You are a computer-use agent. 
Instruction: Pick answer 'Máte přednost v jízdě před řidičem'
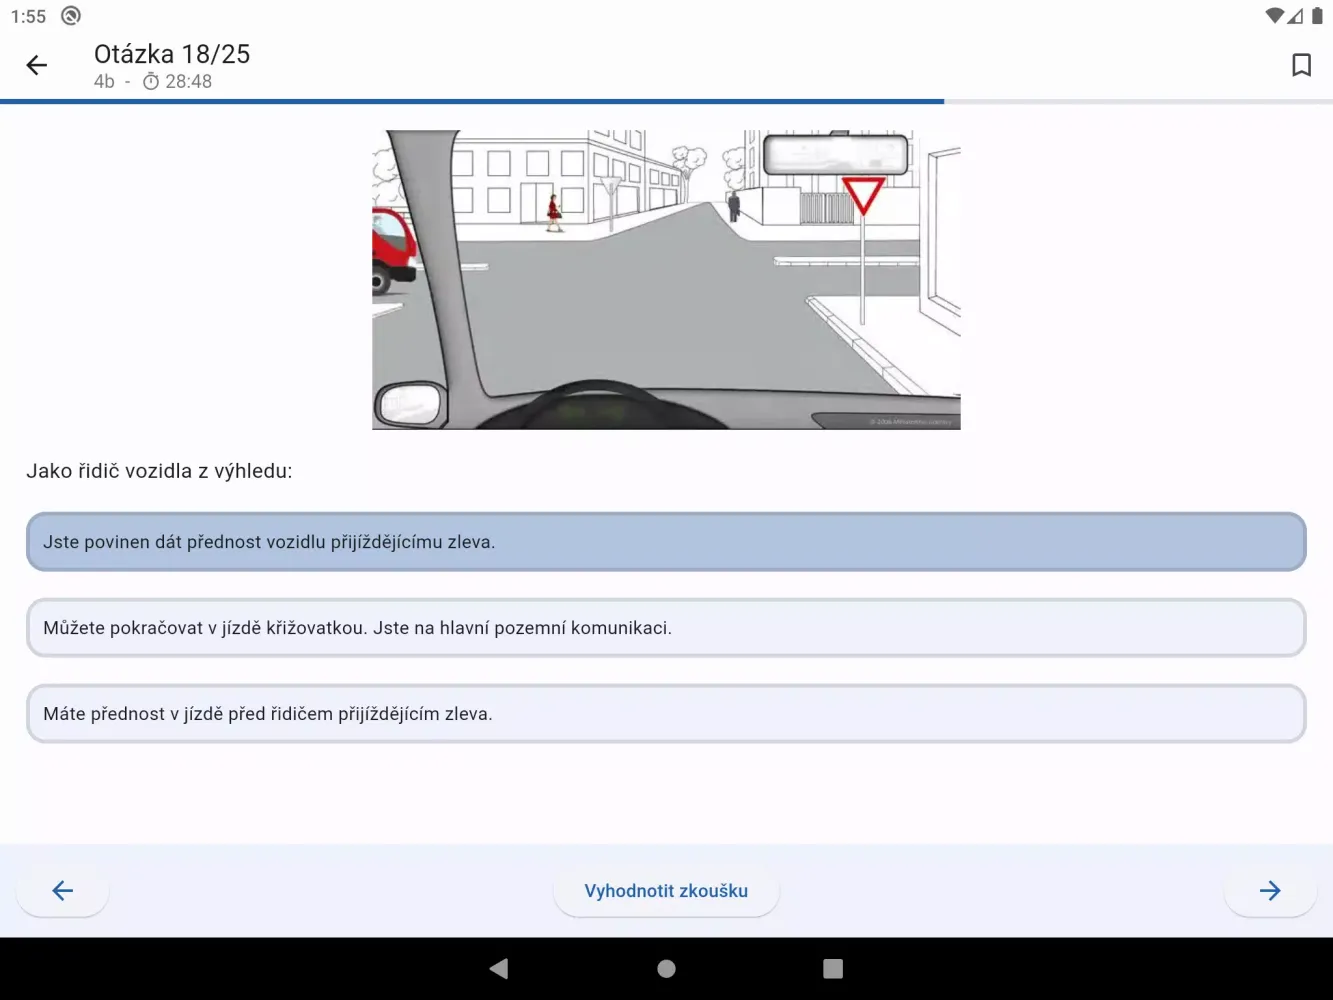coord(666,714)
